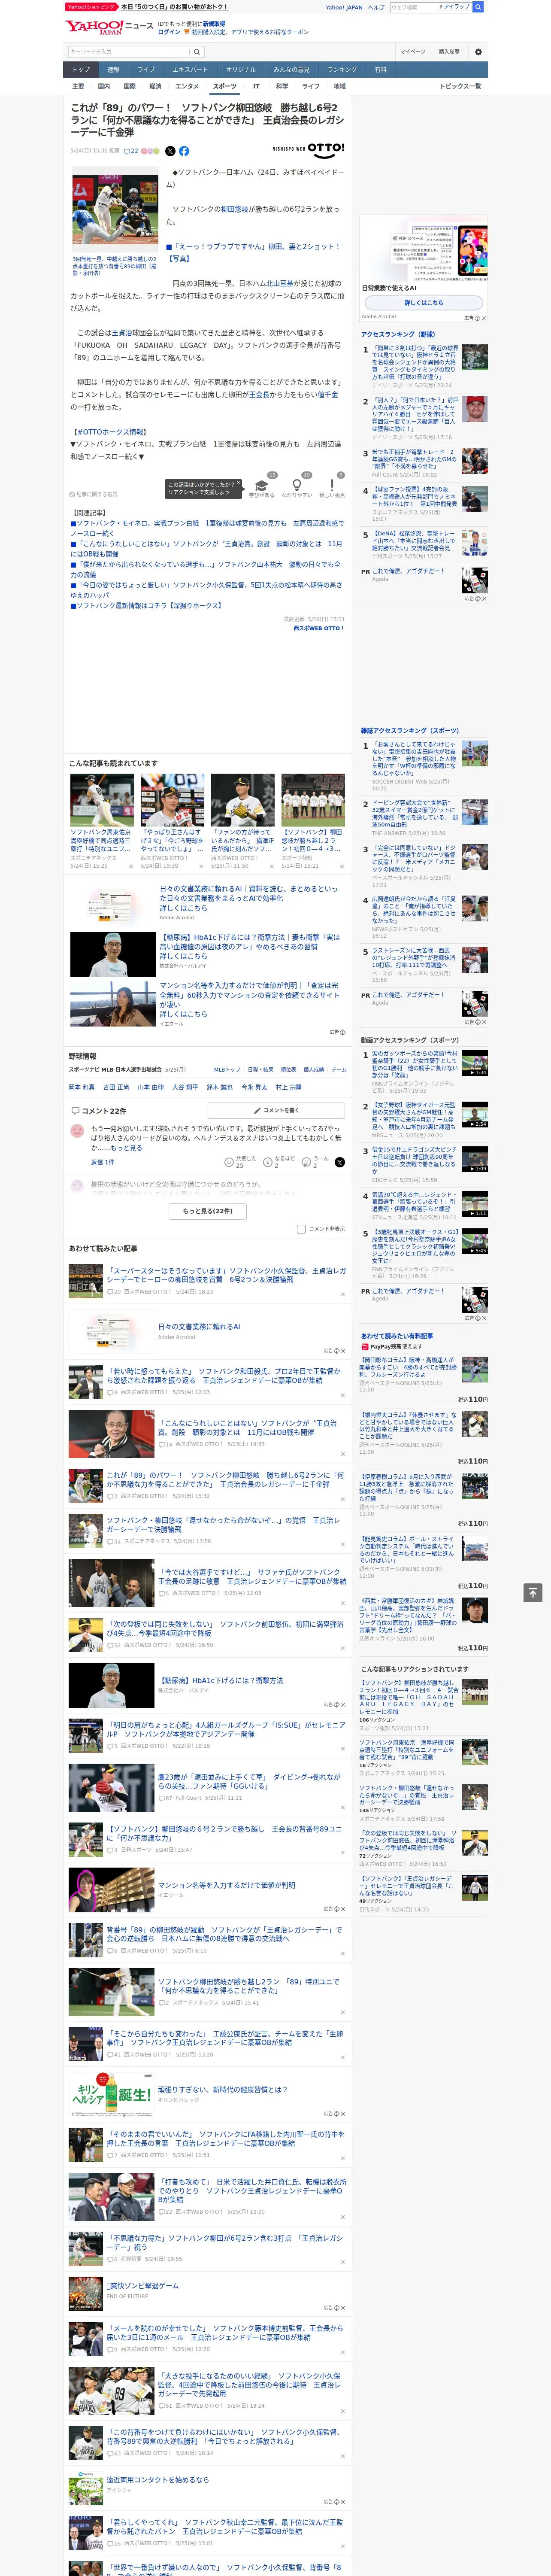Open the みんなの意見 tab
The image size is (551, 2576).
pyautogui.click(x=292, y=70)
